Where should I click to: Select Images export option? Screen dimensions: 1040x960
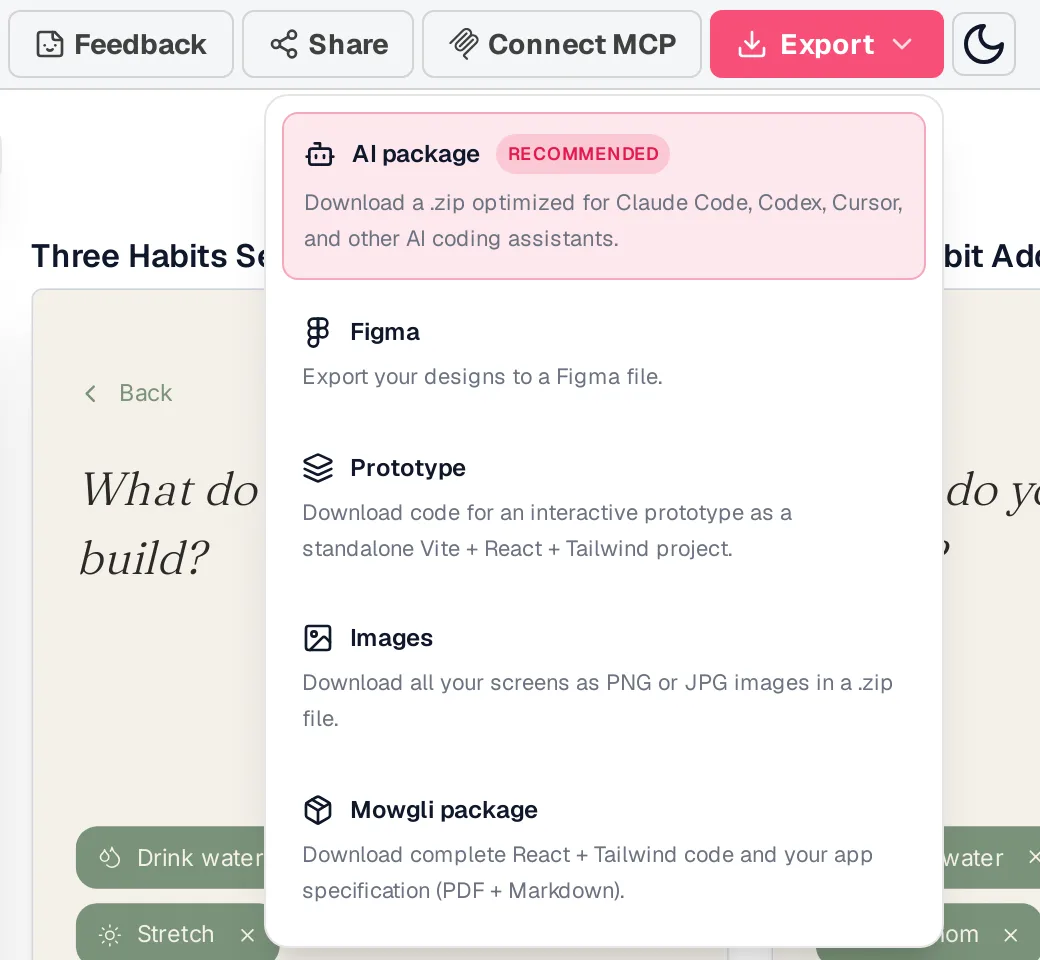(604, 677)
